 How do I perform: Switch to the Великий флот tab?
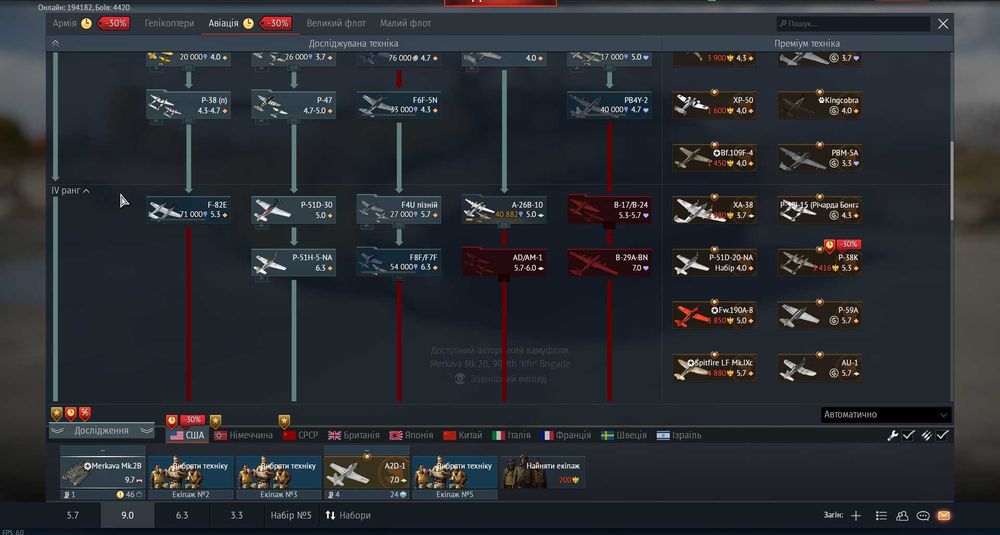click(x=336, y=23)
